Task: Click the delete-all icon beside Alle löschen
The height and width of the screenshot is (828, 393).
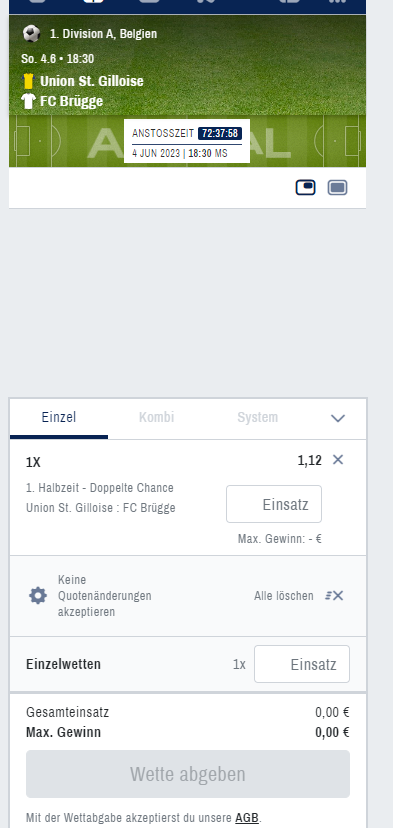Action: point(334,596)
